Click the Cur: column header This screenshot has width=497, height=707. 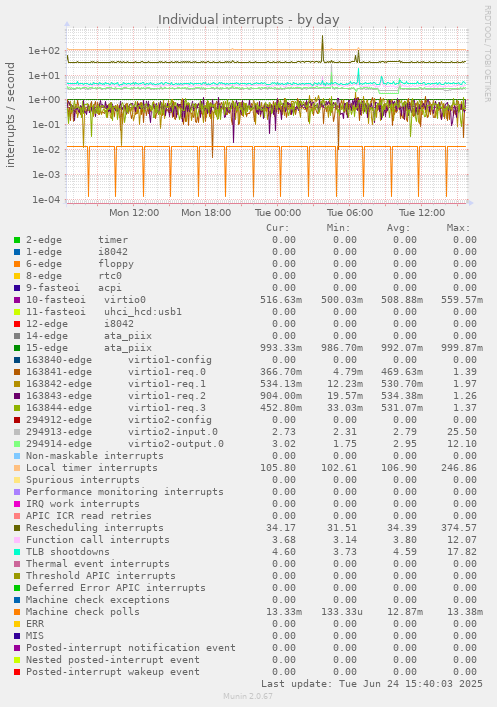point(278,228)
